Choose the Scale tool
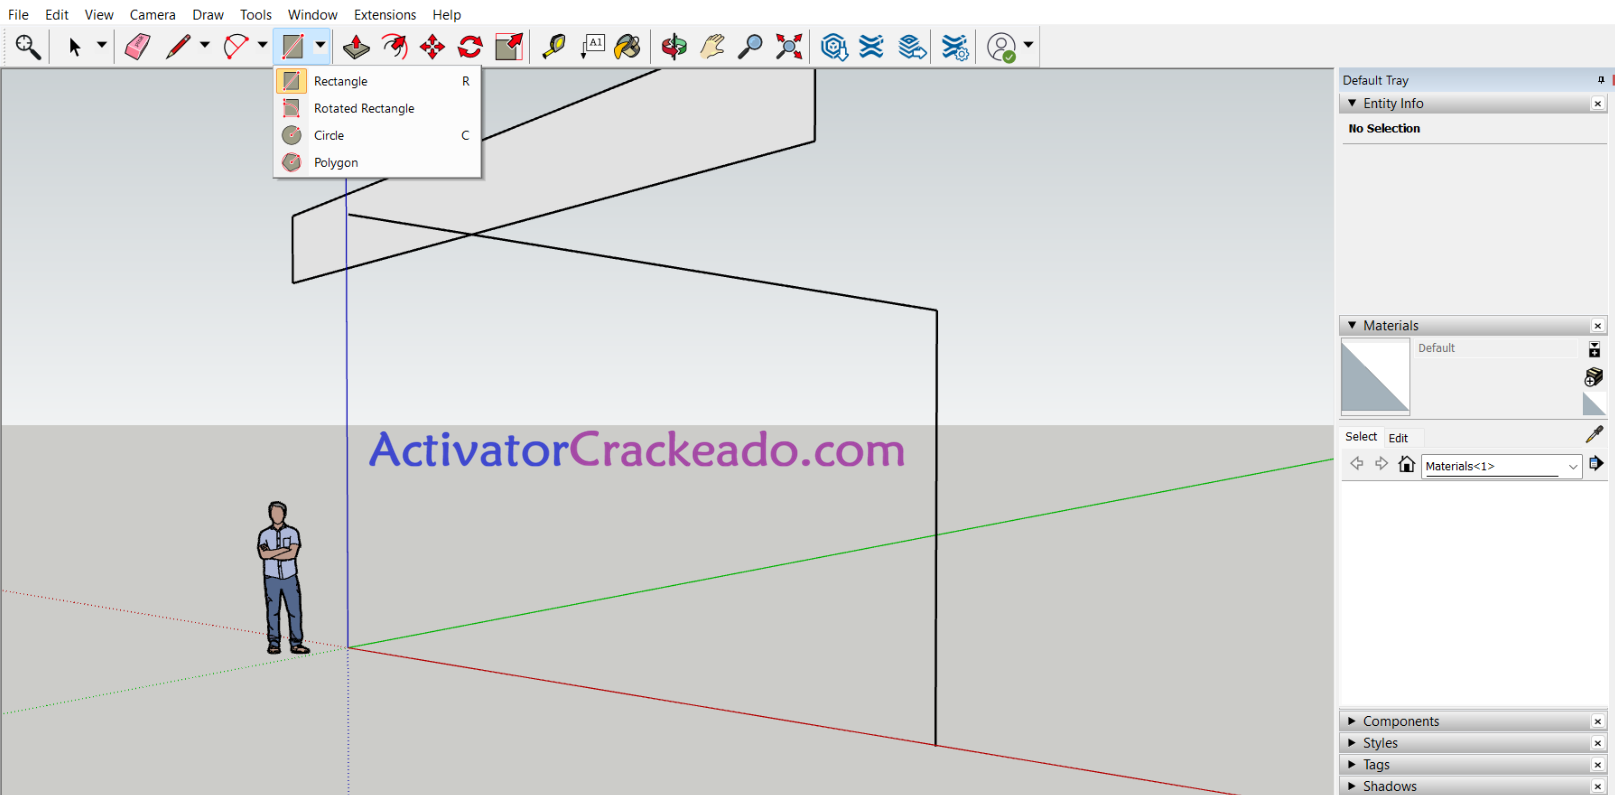 pos(509,47)
